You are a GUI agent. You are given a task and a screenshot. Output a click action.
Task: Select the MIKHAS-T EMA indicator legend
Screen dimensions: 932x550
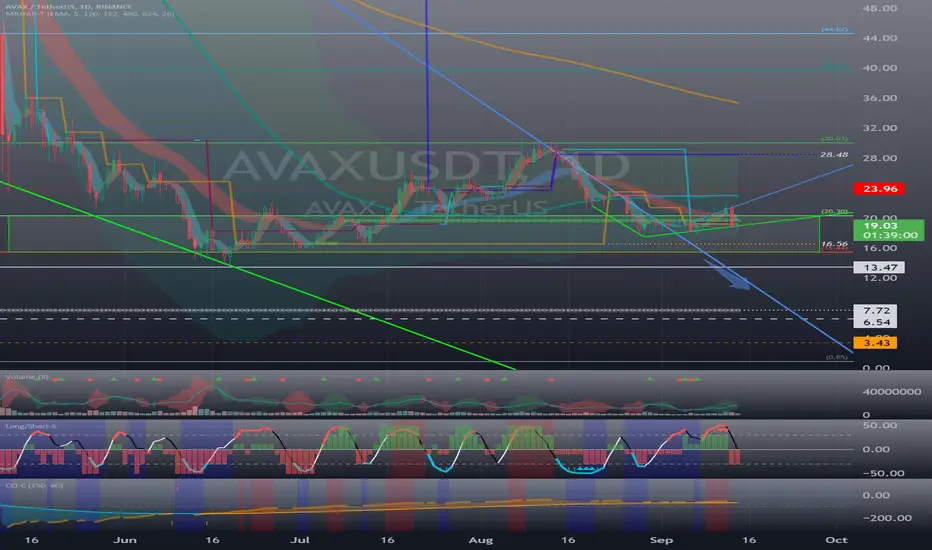[x=90, y=14]
